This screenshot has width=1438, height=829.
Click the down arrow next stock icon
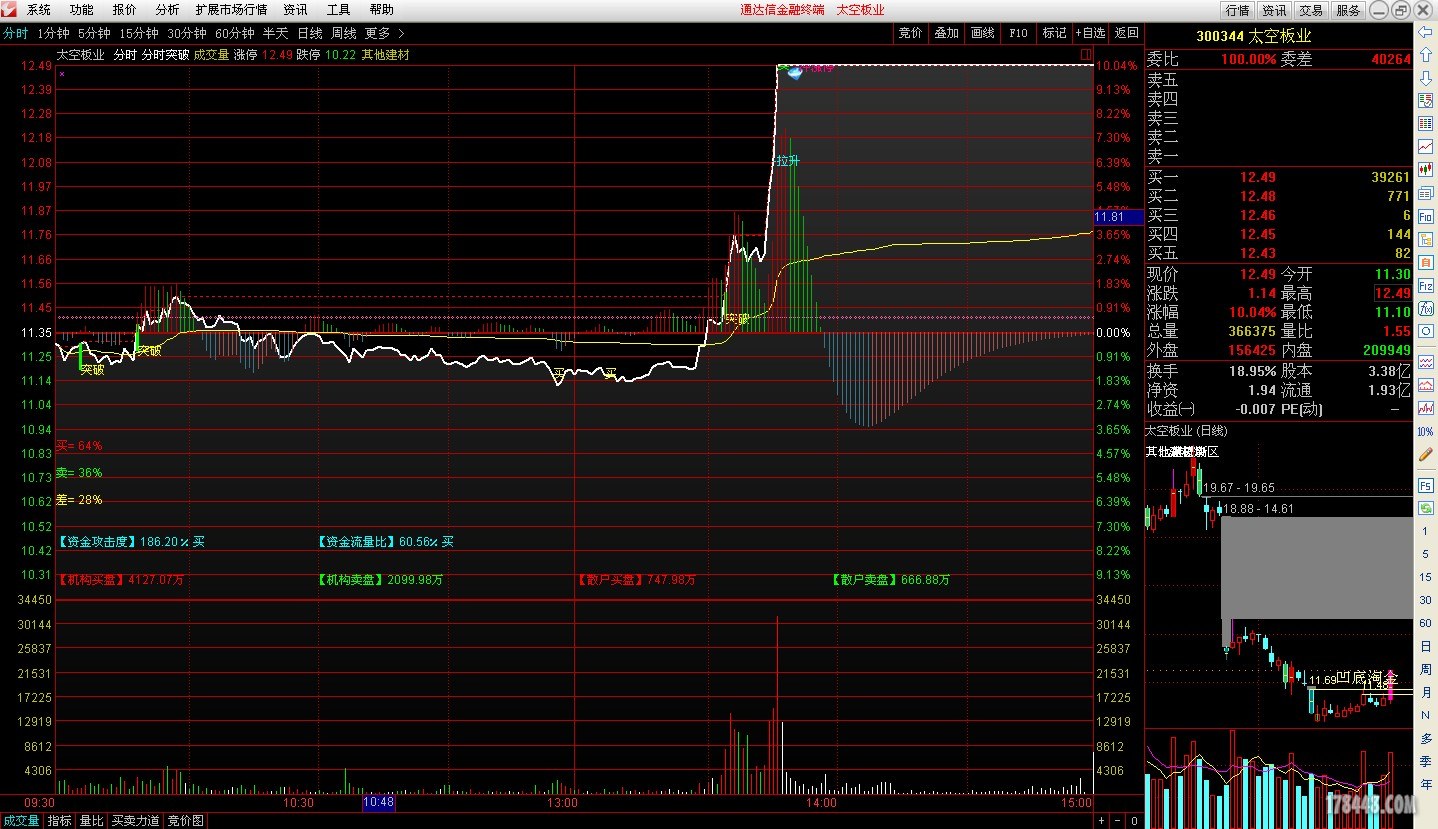(1425, 77)
